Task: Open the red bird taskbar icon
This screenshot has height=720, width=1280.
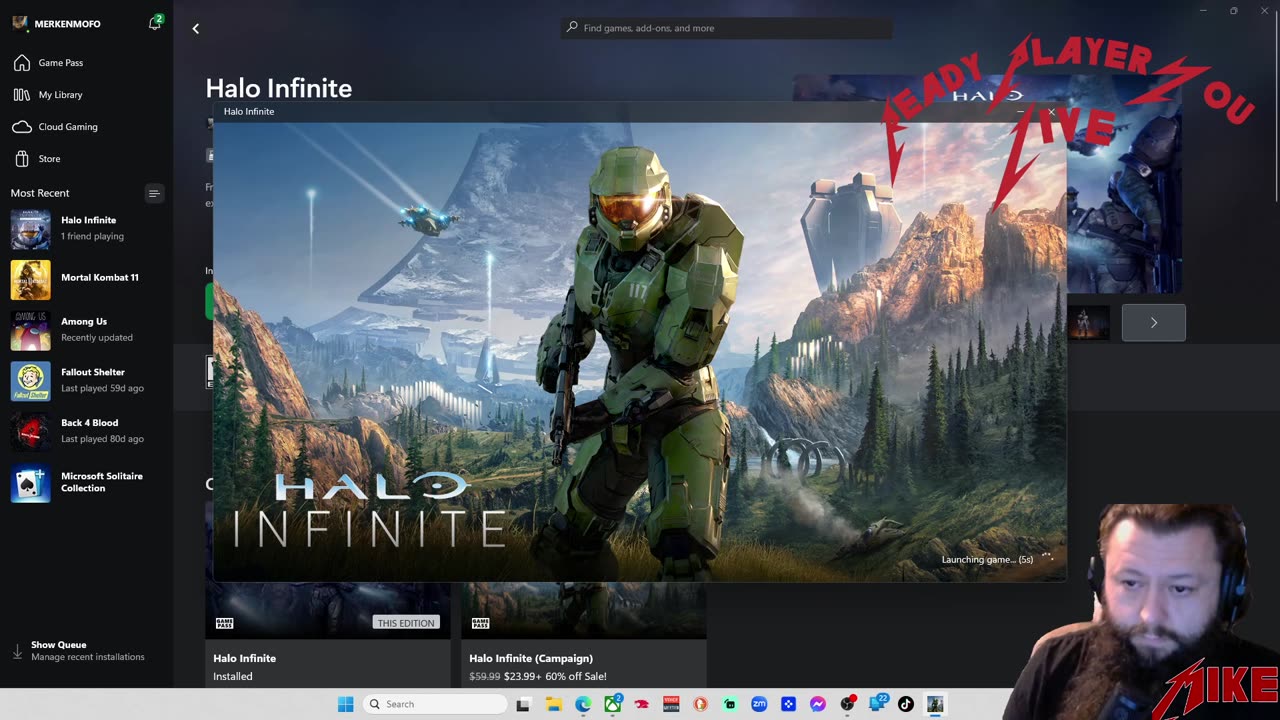Action: pos(642,704)
